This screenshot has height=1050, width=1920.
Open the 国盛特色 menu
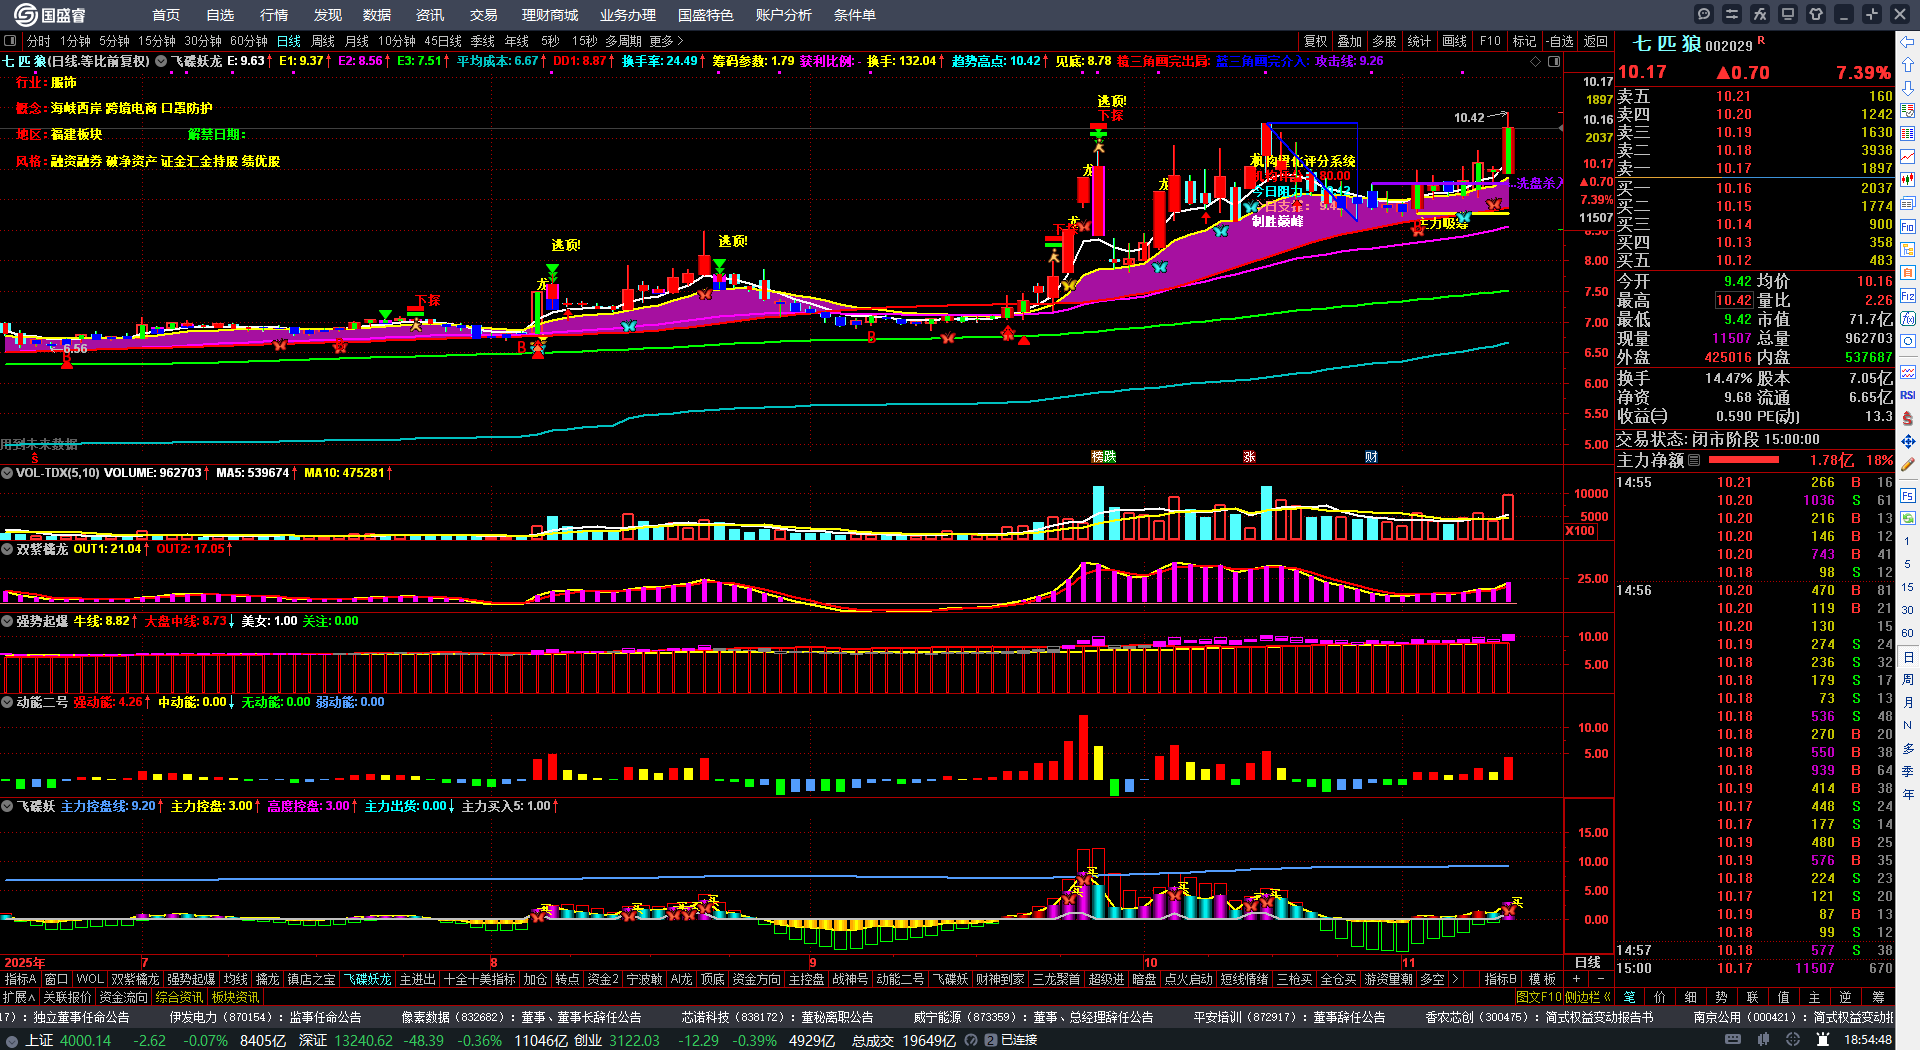tap(706, 15)
